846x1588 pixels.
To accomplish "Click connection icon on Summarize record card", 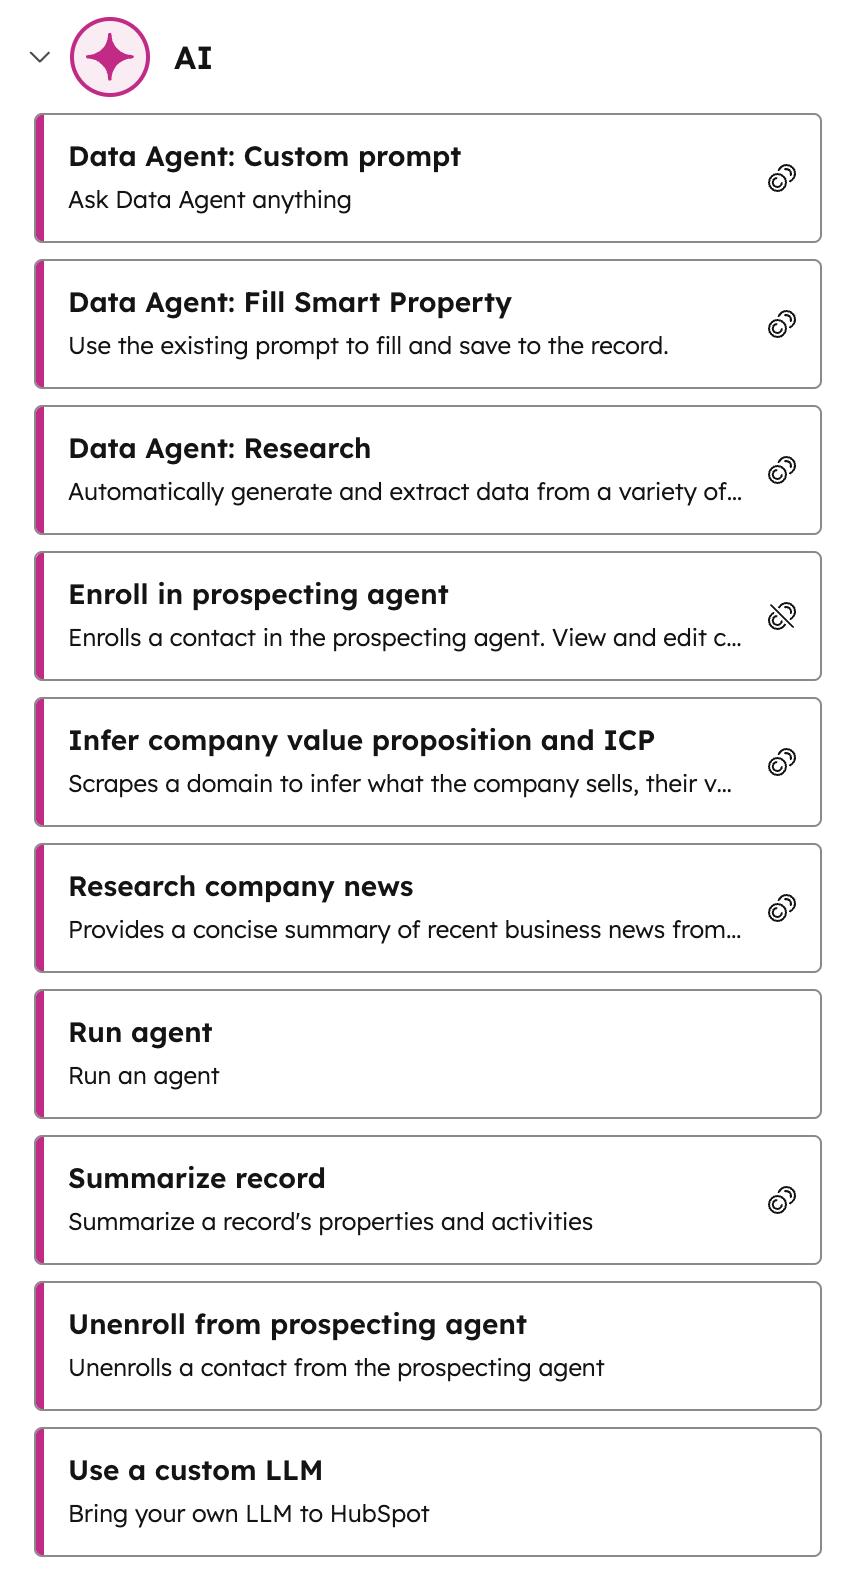I will click(781, 1199).
